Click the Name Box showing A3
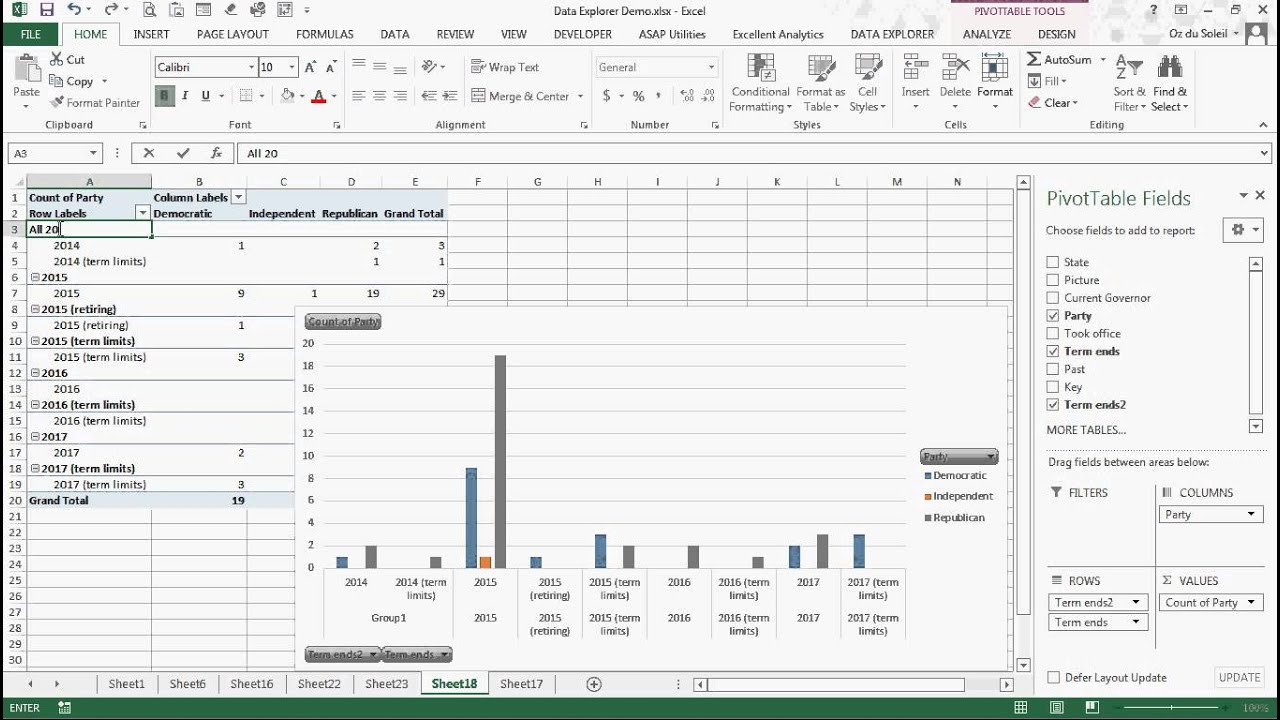 [55, 153]
